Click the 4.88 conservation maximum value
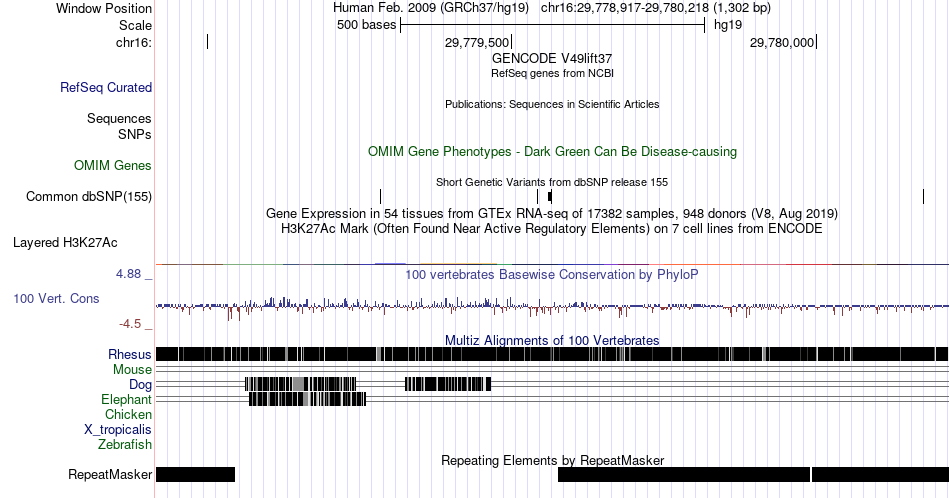 pyautogui.click(x=128, y=274)
